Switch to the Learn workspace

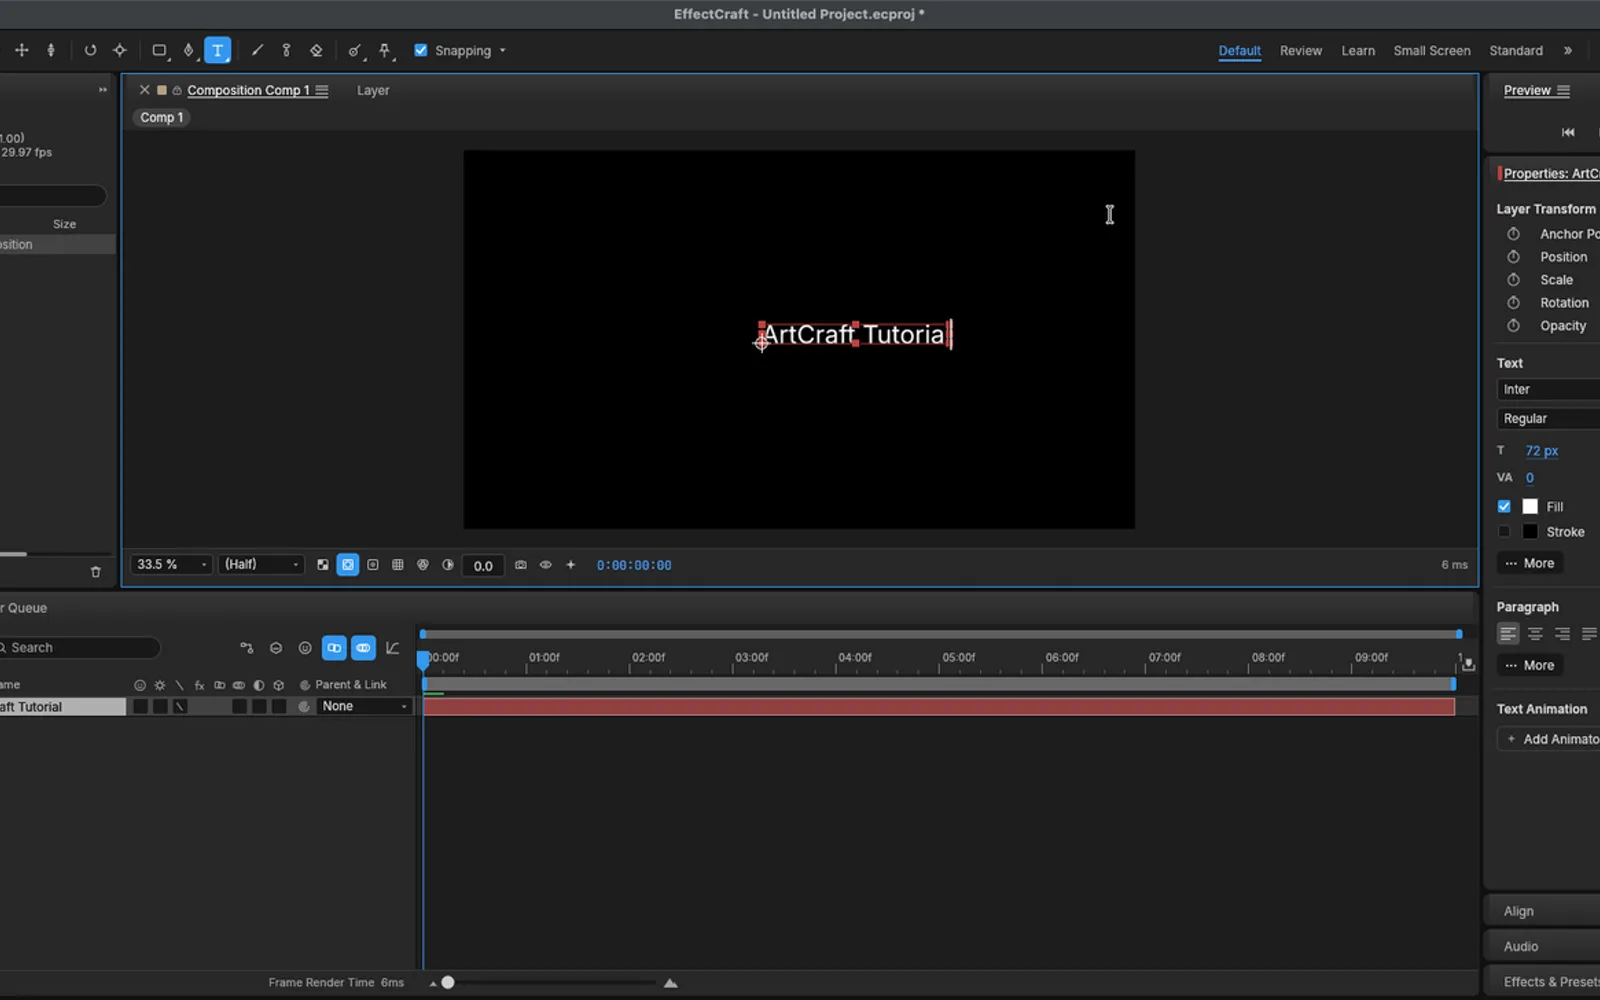coord(1358,51)
